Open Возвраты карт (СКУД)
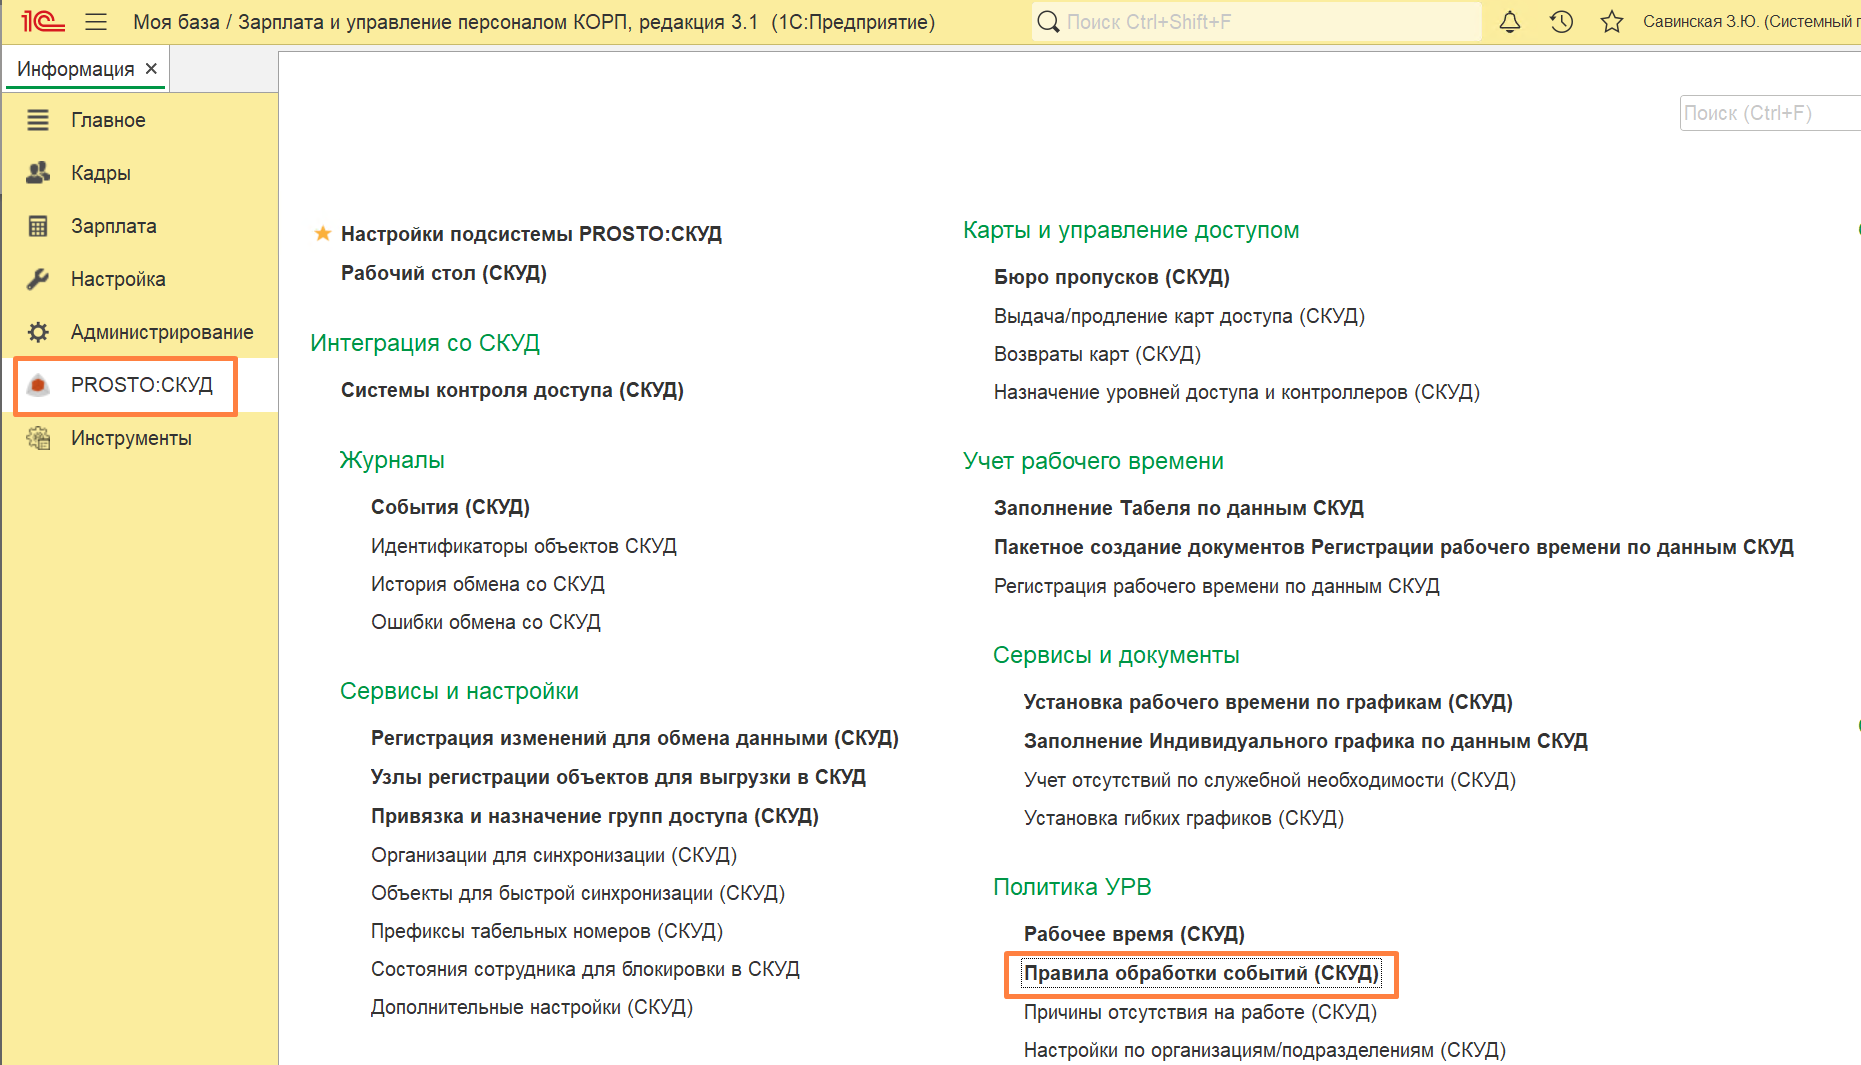The height and width of the screenshot is (1065, 1861). (x=1097, y=354)
